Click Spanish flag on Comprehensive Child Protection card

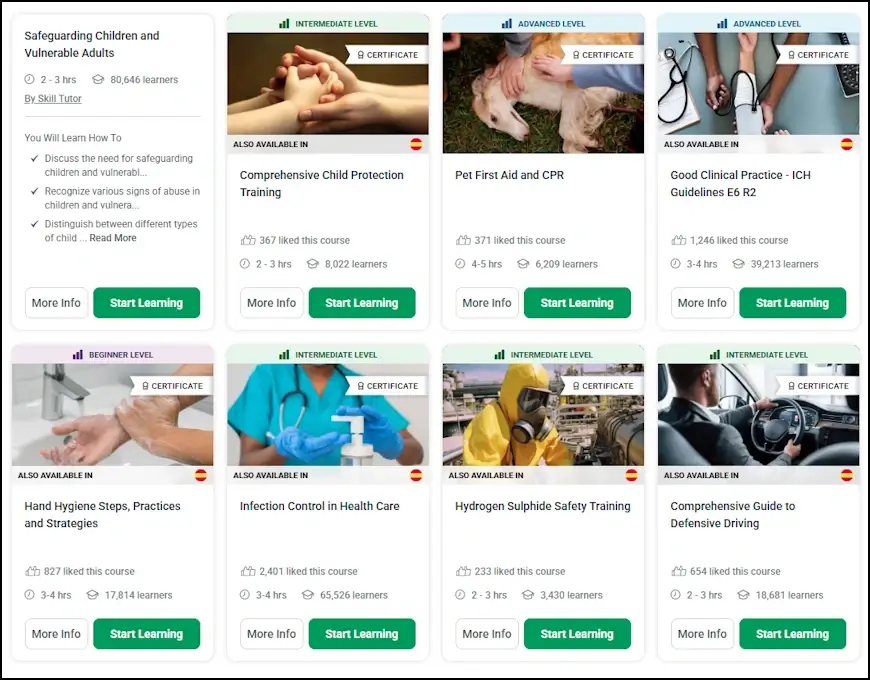point(416,144)
